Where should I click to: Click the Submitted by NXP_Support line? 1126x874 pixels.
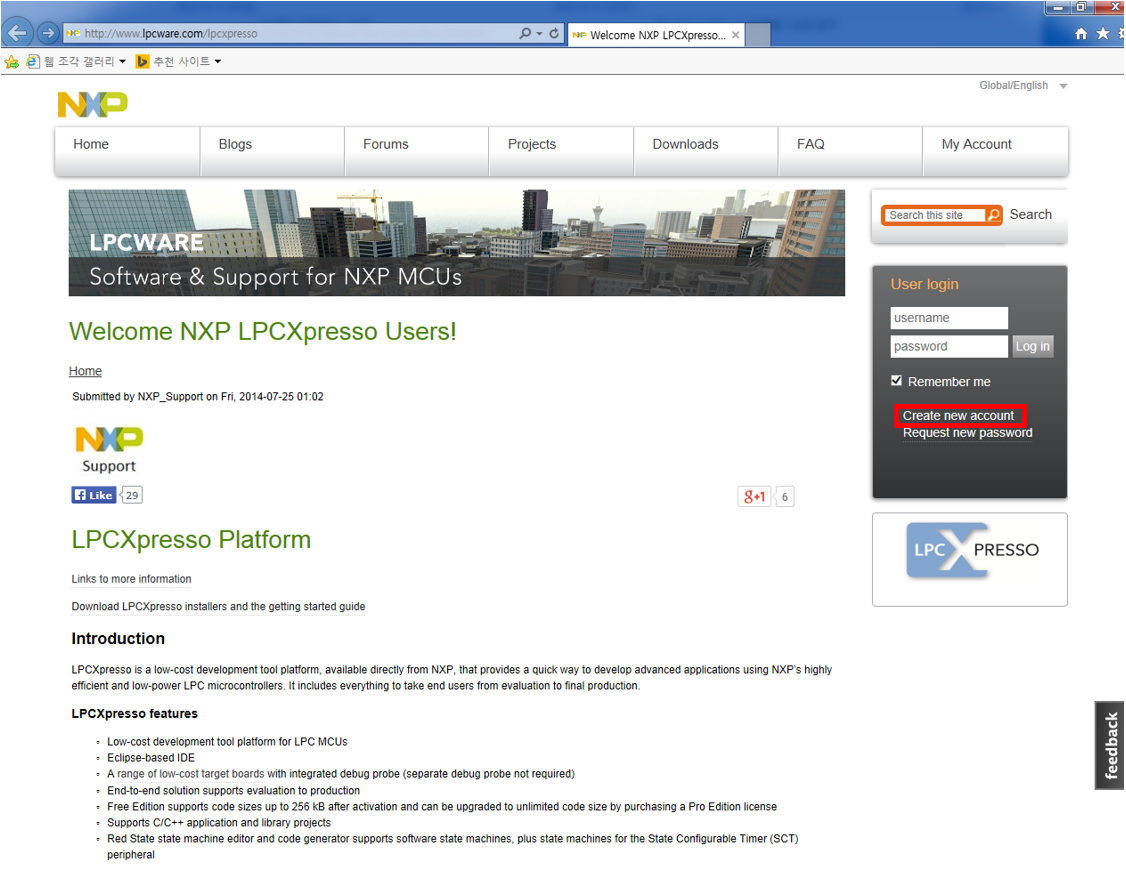click(x=198, y=396)
